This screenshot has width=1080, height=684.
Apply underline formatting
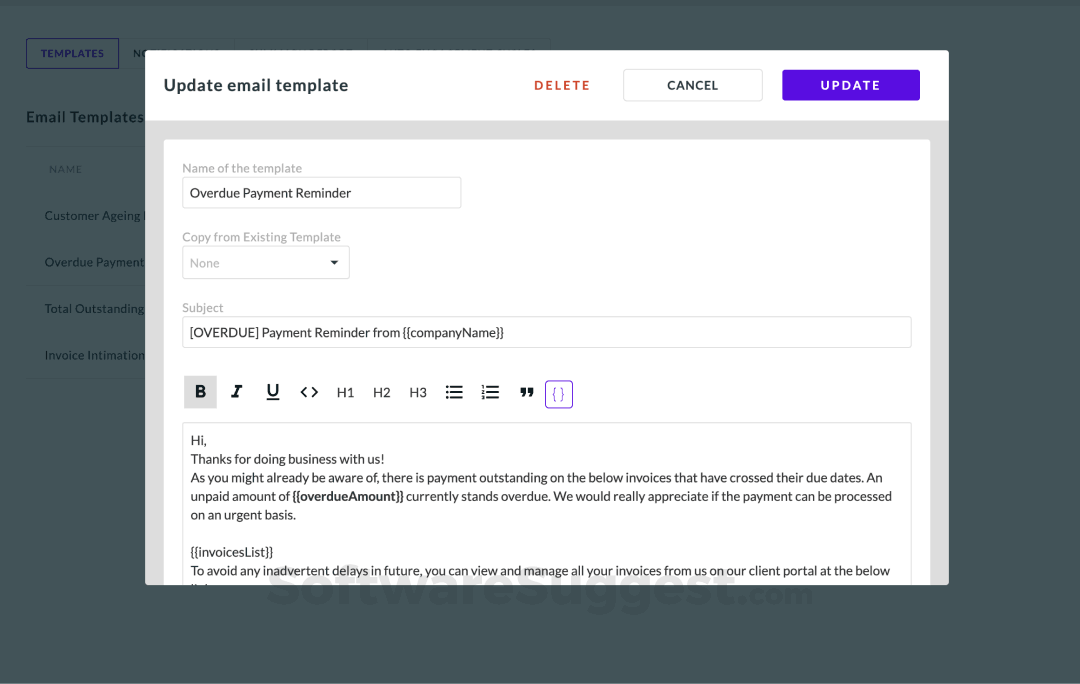[272, 392]
